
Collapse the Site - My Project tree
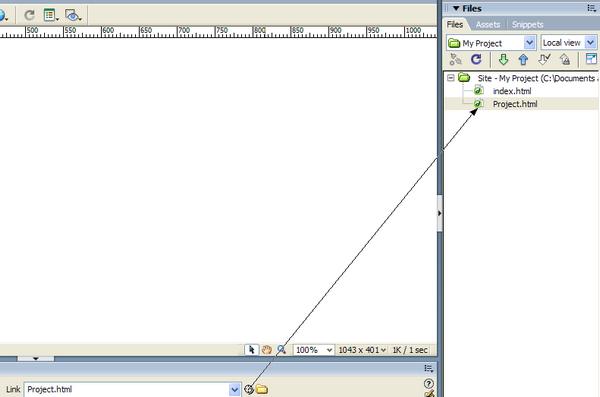[x=451, y=78]
